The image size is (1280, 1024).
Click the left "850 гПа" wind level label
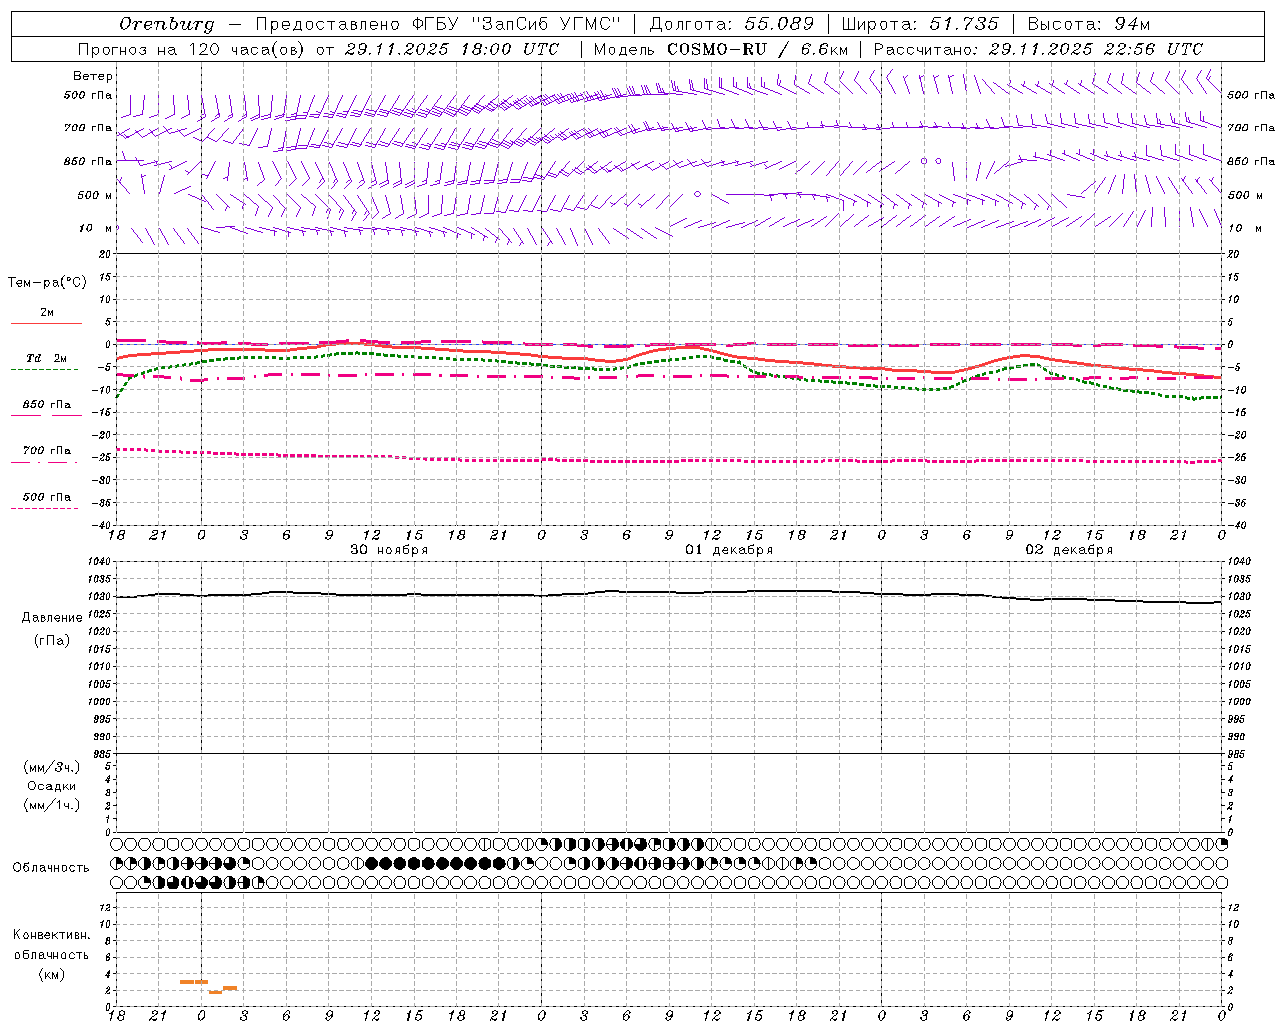[x=88, y=161]
